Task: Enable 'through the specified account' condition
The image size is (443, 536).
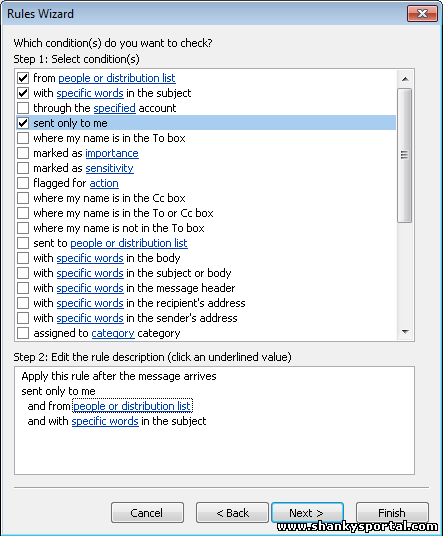Action: 23,108
